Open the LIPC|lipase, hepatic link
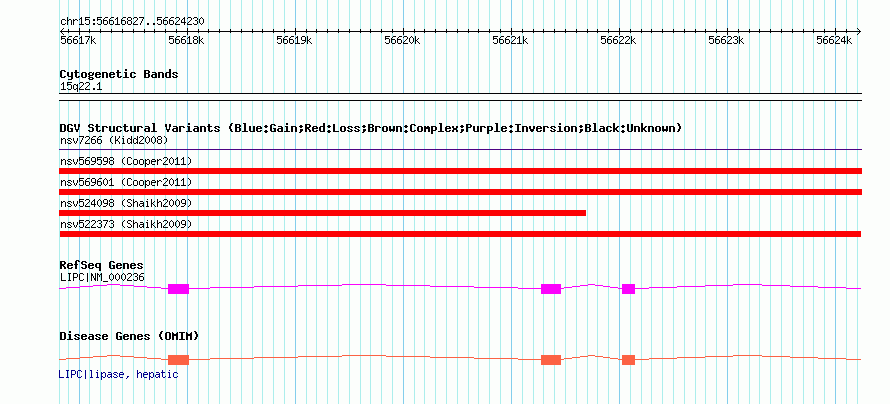Image resolution: width=890 pixels, height=404 pixels. point(119,374)
